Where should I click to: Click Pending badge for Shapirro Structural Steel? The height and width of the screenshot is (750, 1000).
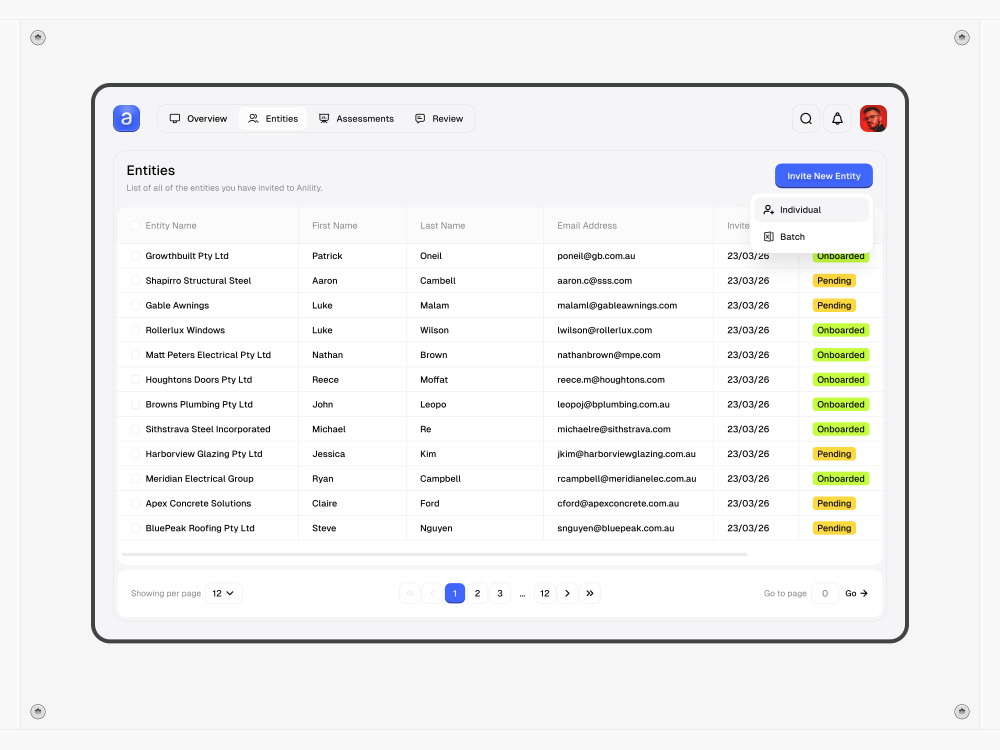click(834, 281)
